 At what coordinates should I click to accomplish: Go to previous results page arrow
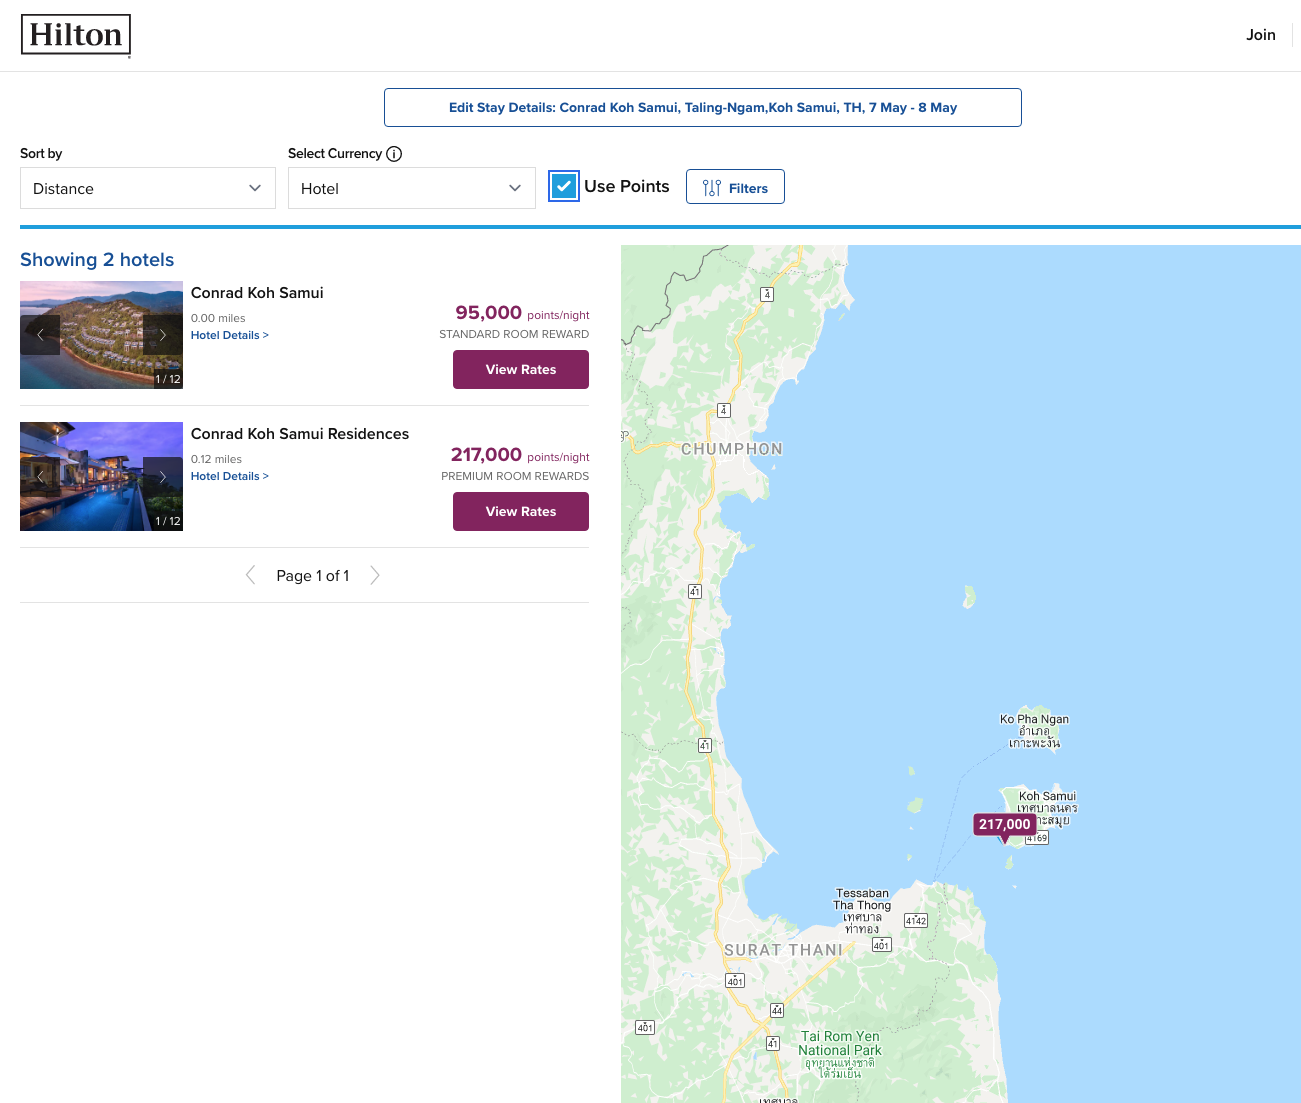point(250,575)
